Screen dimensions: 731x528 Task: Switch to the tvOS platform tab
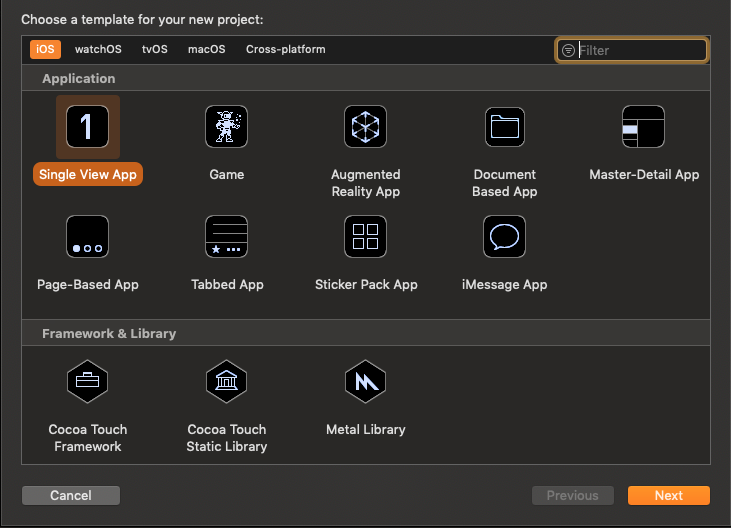click(x=155, y=49)
